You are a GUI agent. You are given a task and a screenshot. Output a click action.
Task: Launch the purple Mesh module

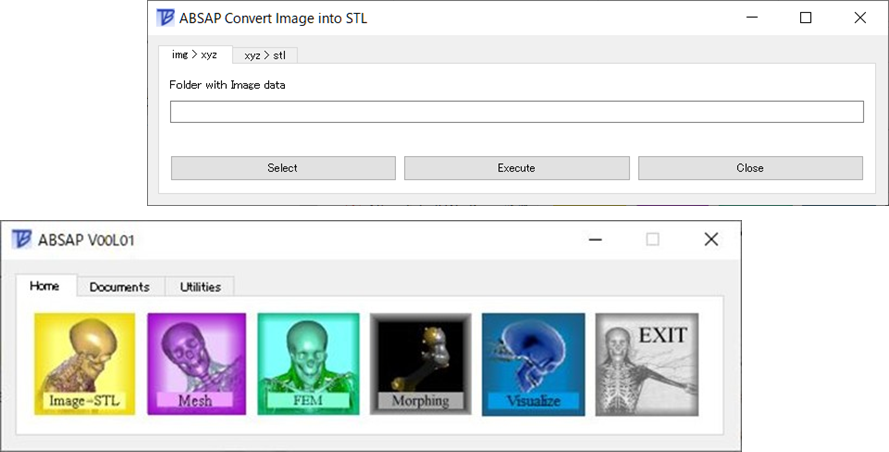point(197,364)
